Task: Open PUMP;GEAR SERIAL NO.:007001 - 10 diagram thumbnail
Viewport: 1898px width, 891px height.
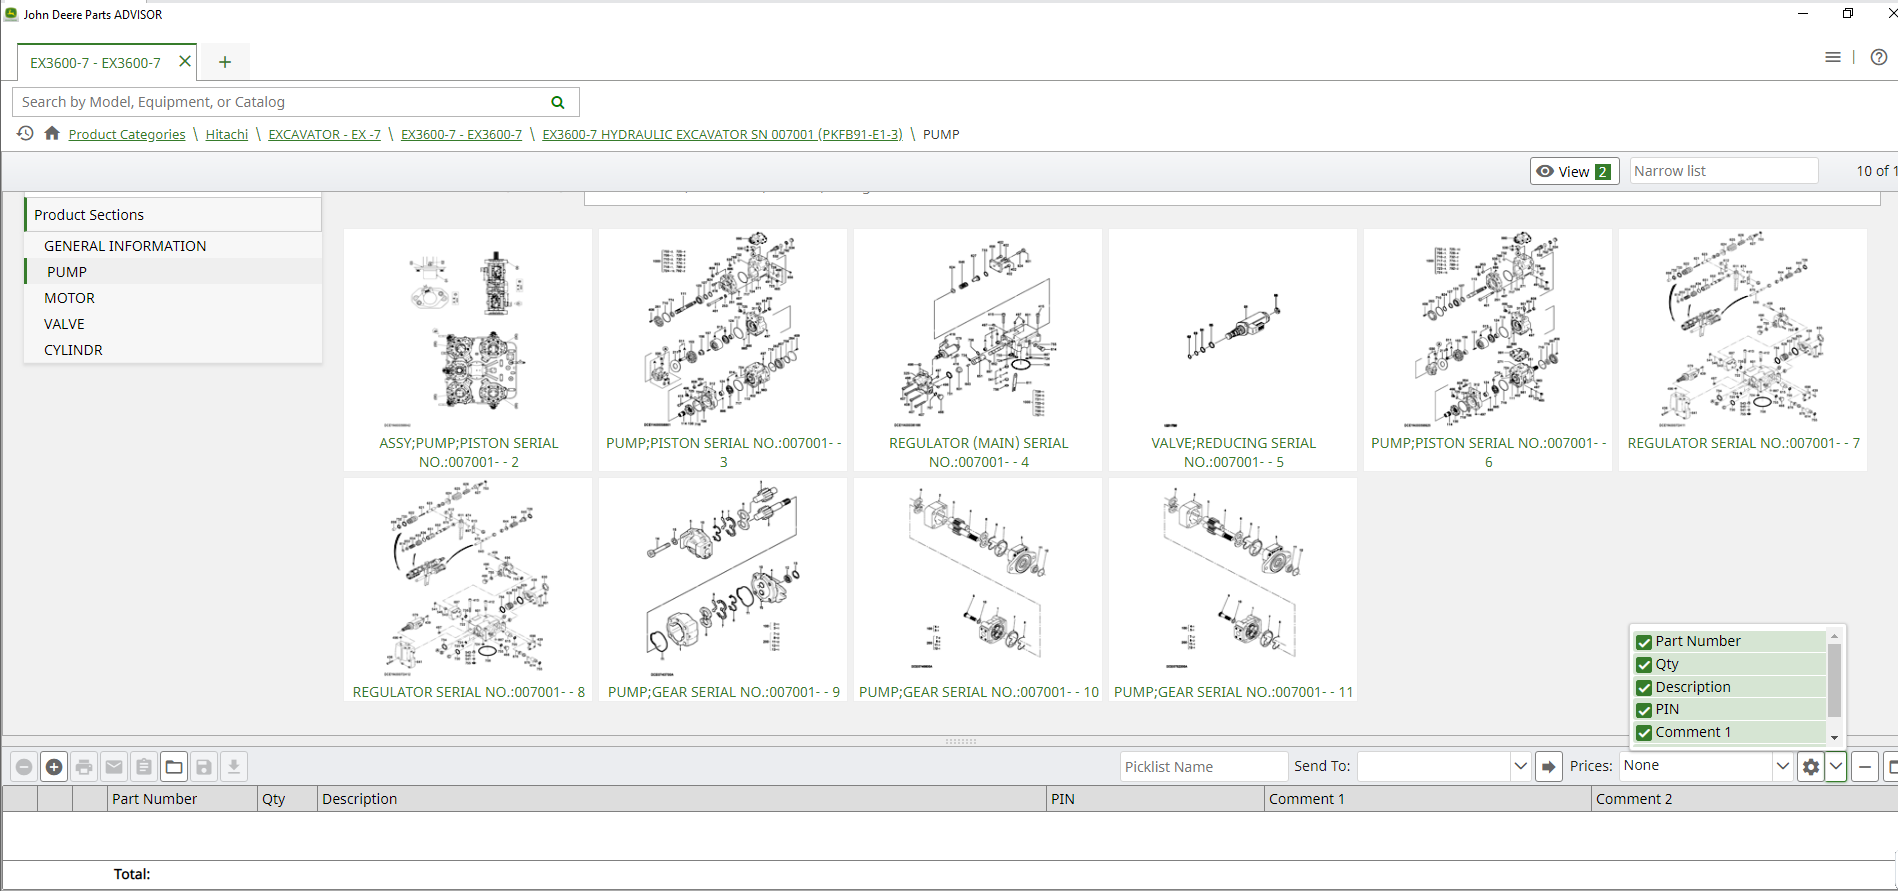Action: (978, 578)
